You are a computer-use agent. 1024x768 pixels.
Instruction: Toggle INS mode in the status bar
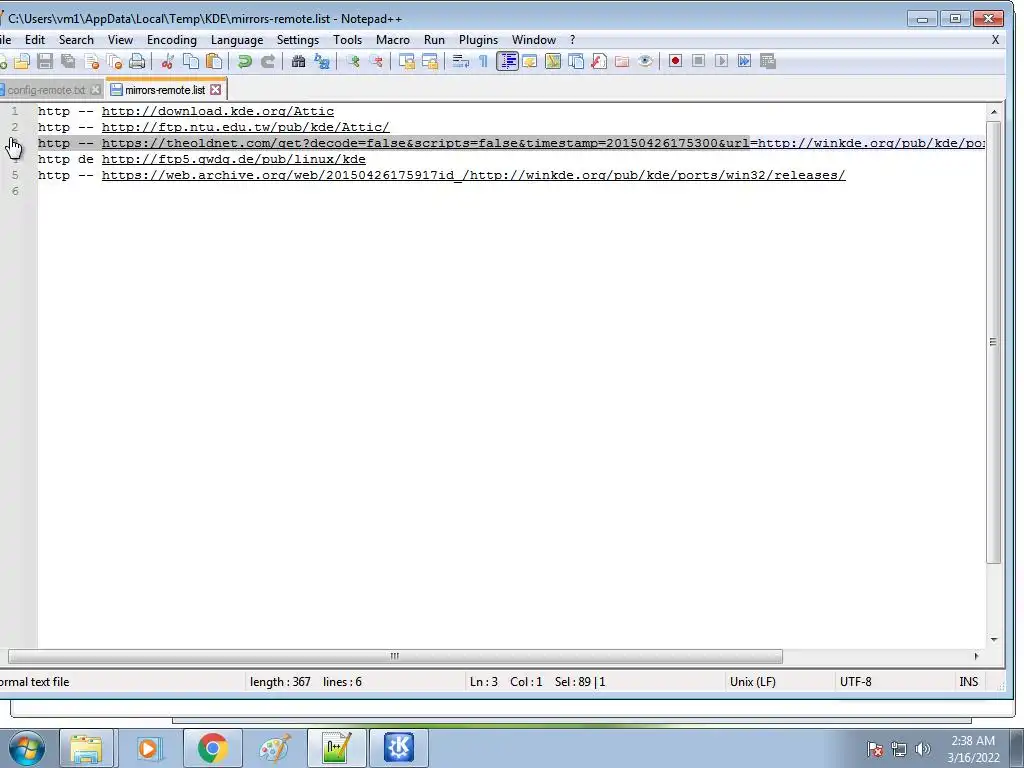tap(968, 682)
